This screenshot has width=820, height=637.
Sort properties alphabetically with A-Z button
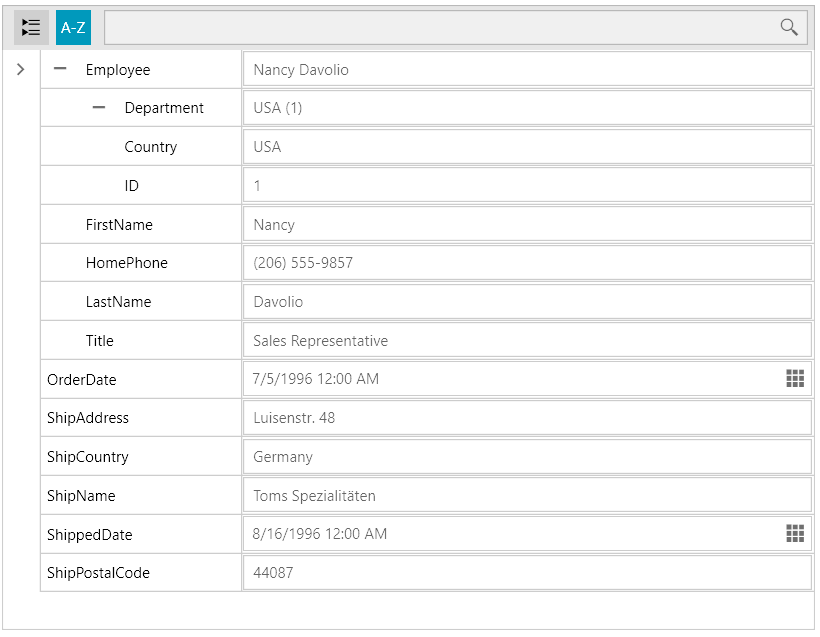(72, 27)
